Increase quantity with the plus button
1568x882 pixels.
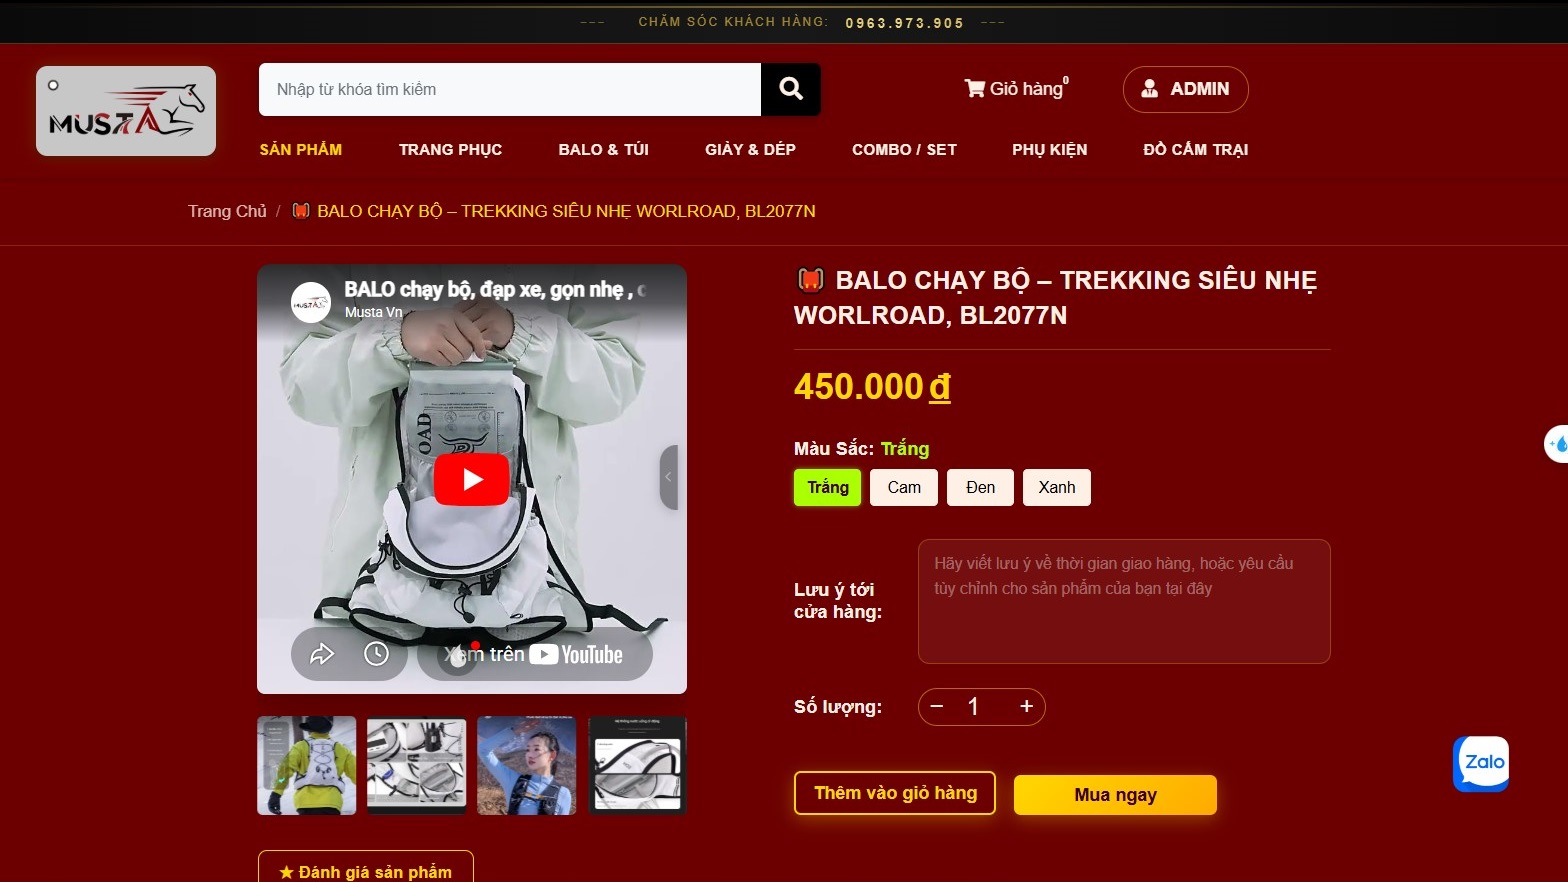pyautogui.click(x=1026, y=707)
